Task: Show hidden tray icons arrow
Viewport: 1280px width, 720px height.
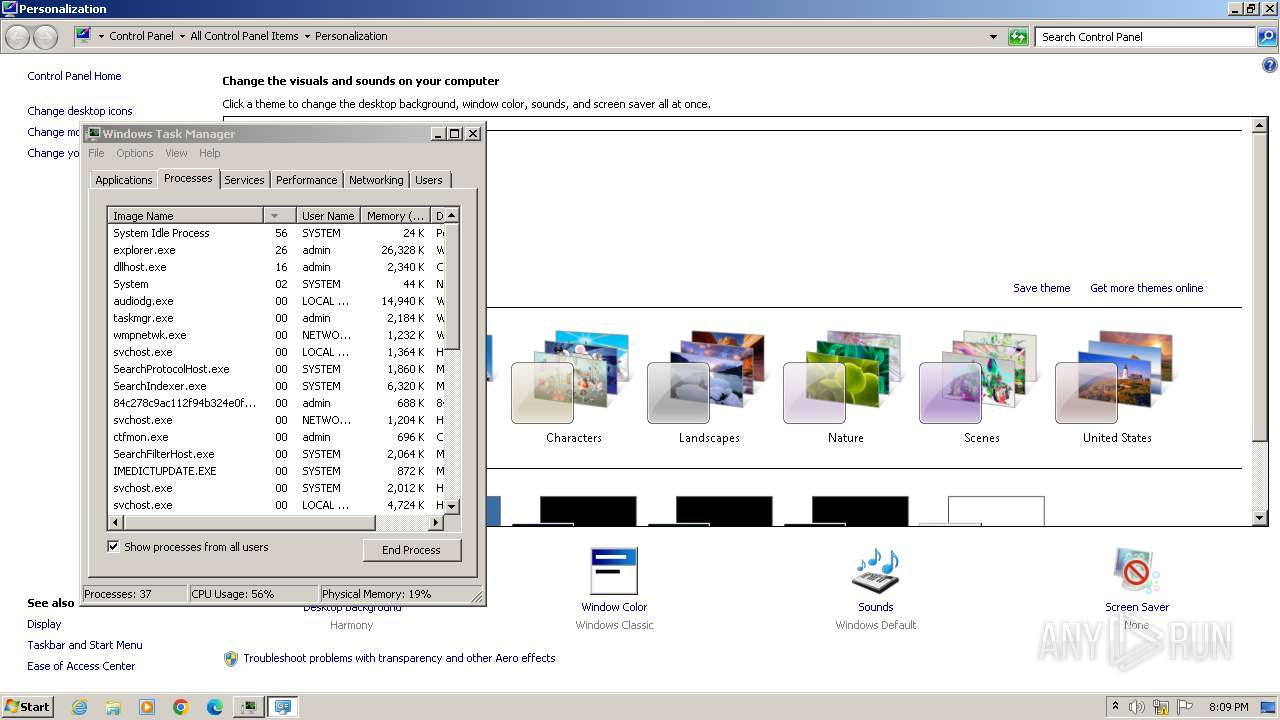Action: point(1115,706)
